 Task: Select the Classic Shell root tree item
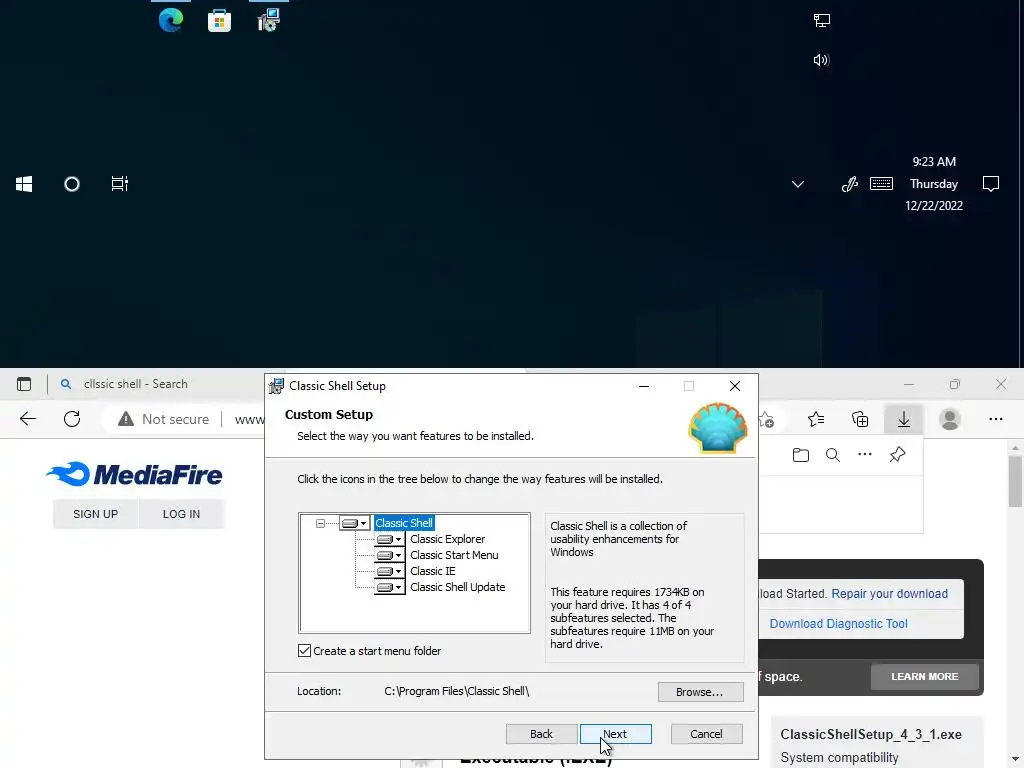click(x=404, y=523)
